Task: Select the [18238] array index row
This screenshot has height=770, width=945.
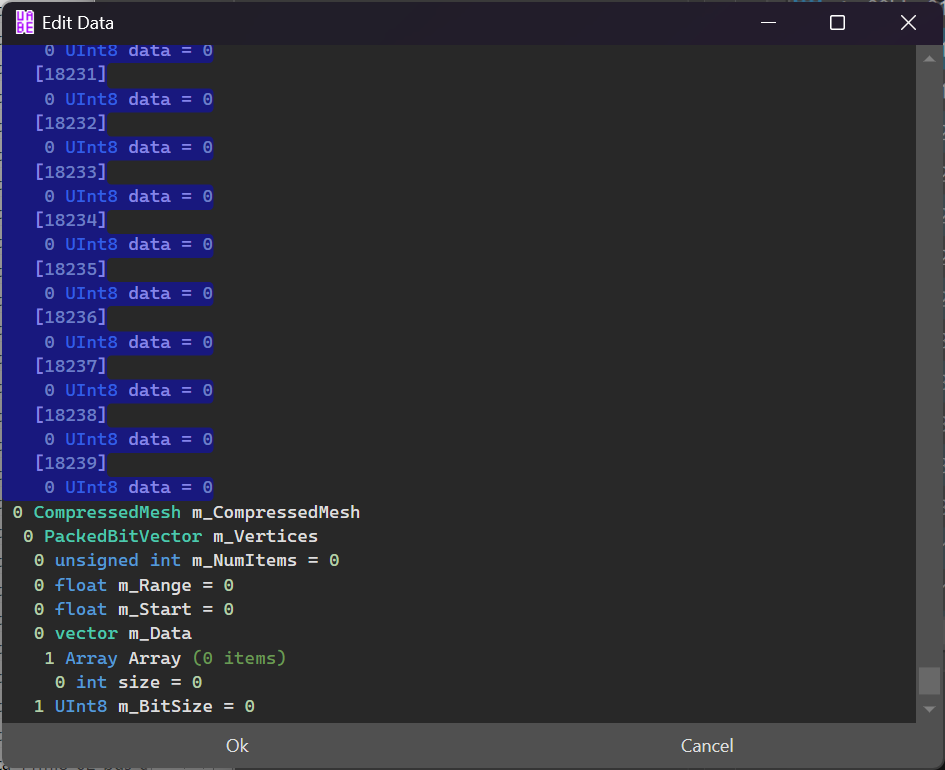Action: click(71, 415)
